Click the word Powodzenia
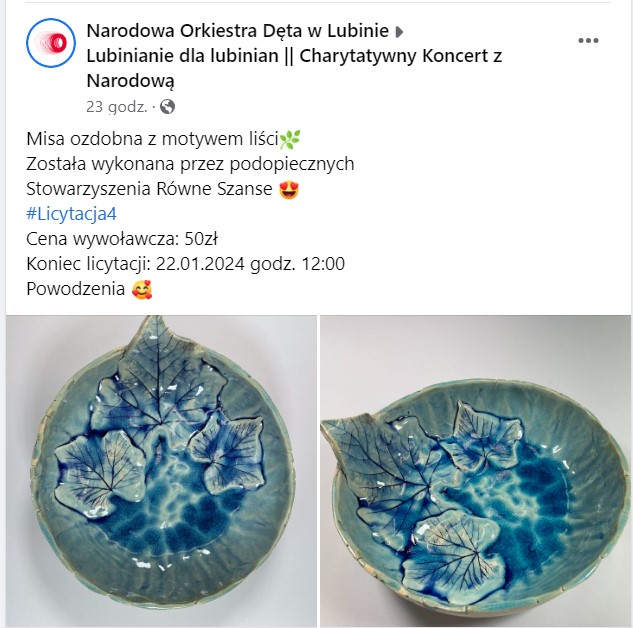Image resolution: width=633 pixels, height=628 pixels. tap(75, 289)
